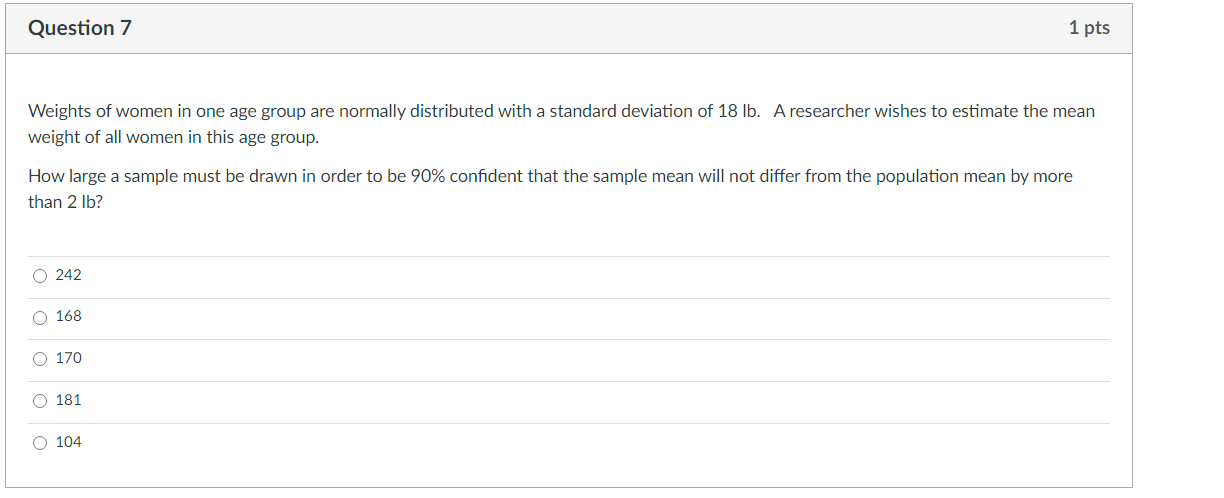Screen dimensions: 1224x498
Task: Click the 90% confidence figure in the question
Action: click(x=428, y=176)
